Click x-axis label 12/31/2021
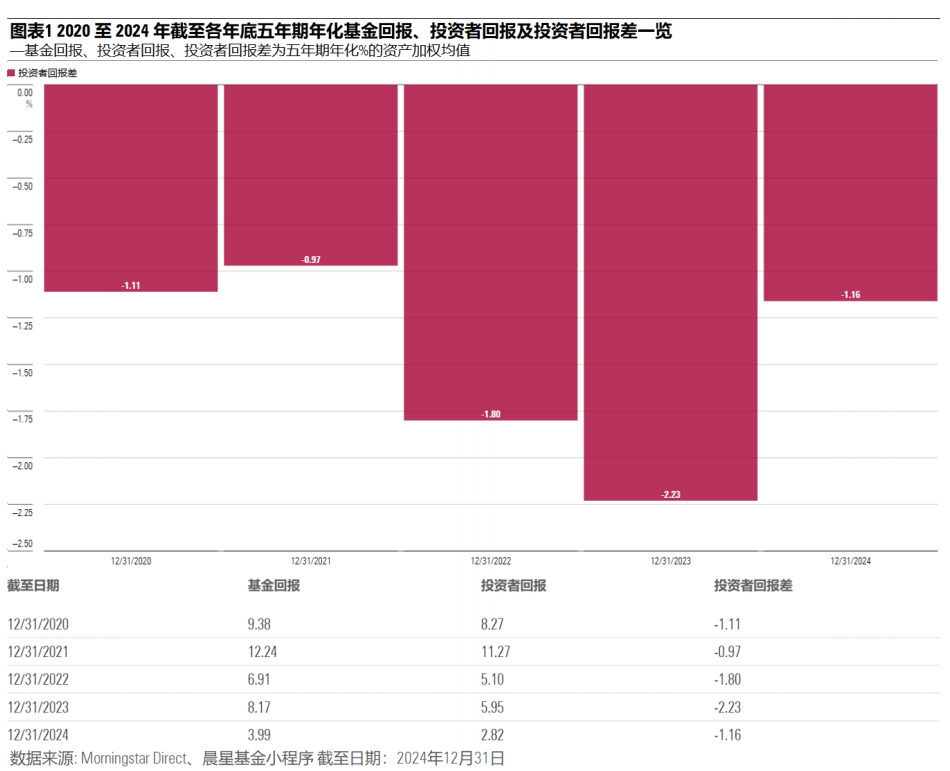 pyautogui.click(x=311, y=561)
